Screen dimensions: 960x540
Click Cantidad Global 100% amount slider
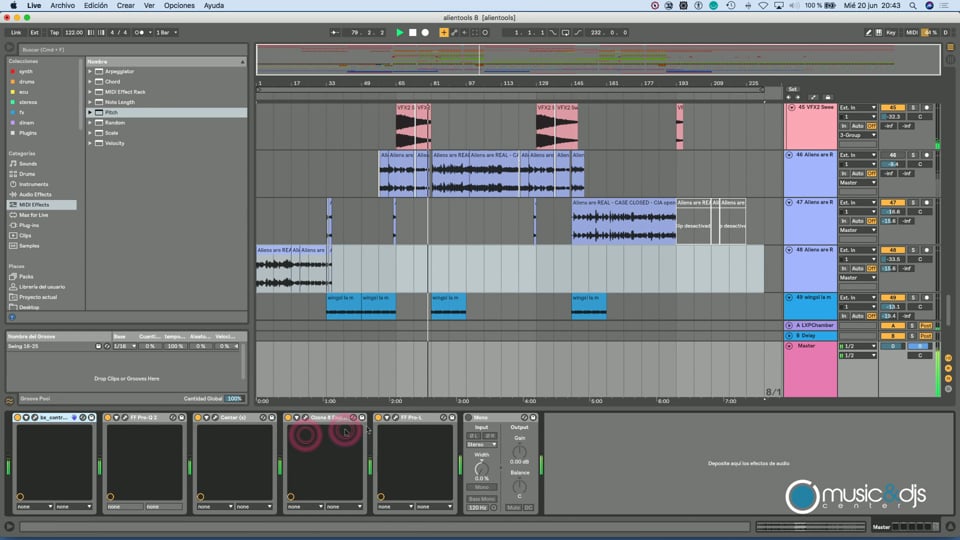[x=234, y=399]
